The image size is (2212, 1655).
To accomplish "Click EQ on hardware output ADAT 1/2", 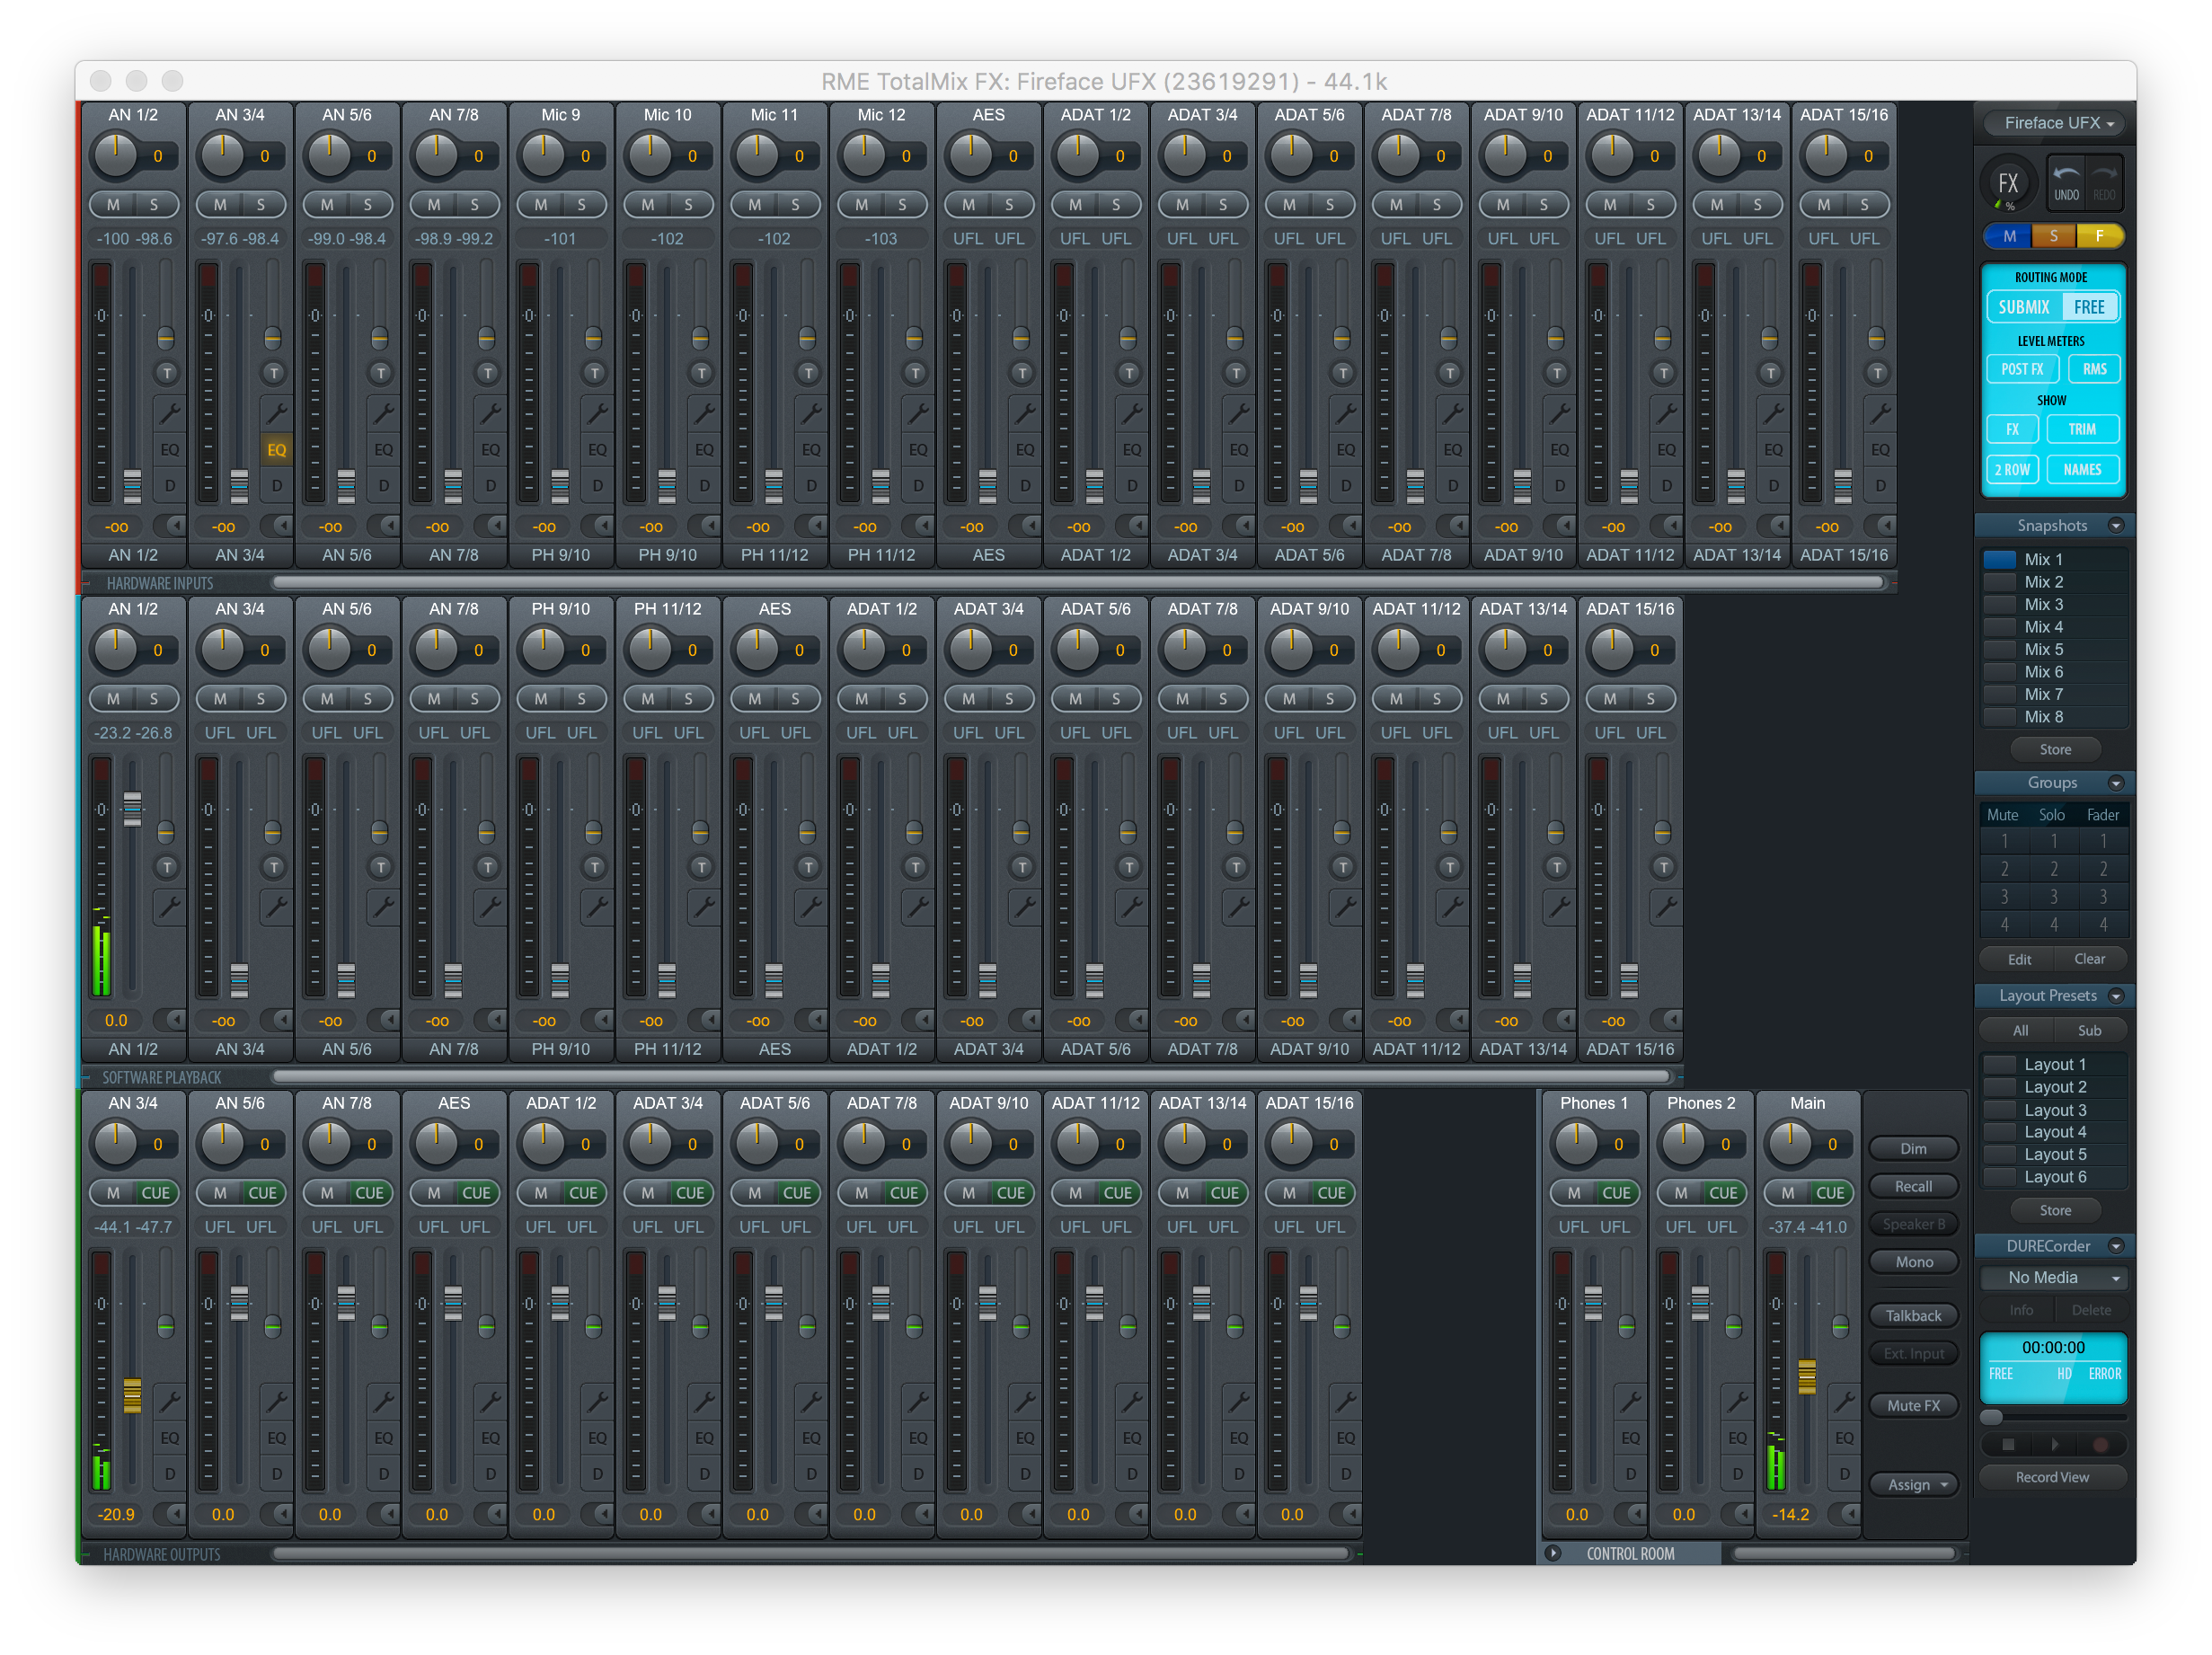I will tap(597, 1438).
